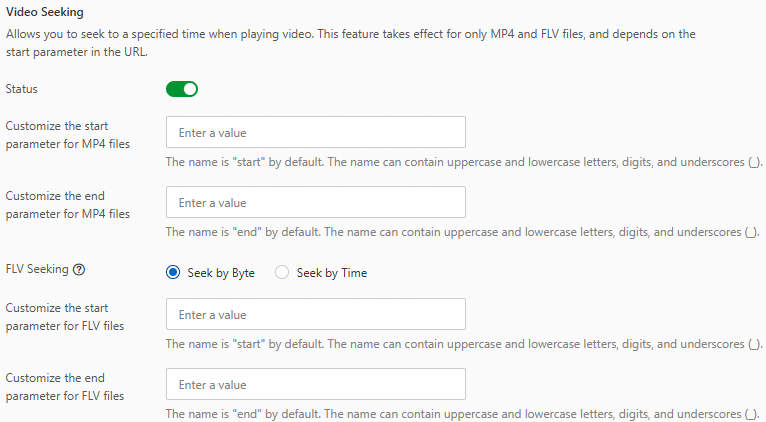
Task: Focus the FLV start parameter input field
Action: 315,315
